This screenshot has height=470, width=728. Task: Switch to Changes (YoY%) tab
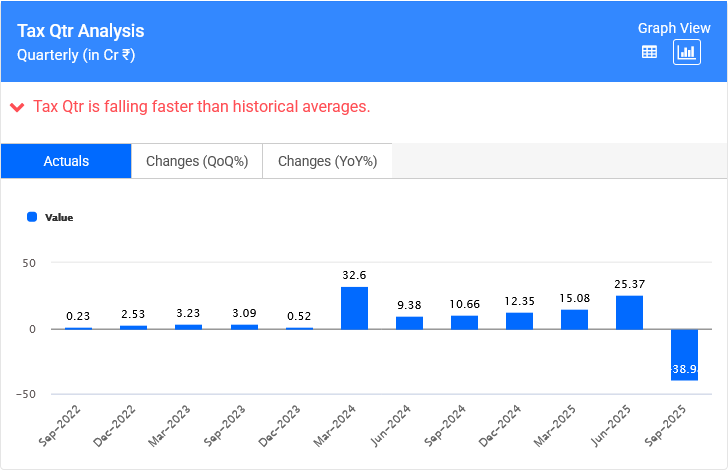pos(327,161)
